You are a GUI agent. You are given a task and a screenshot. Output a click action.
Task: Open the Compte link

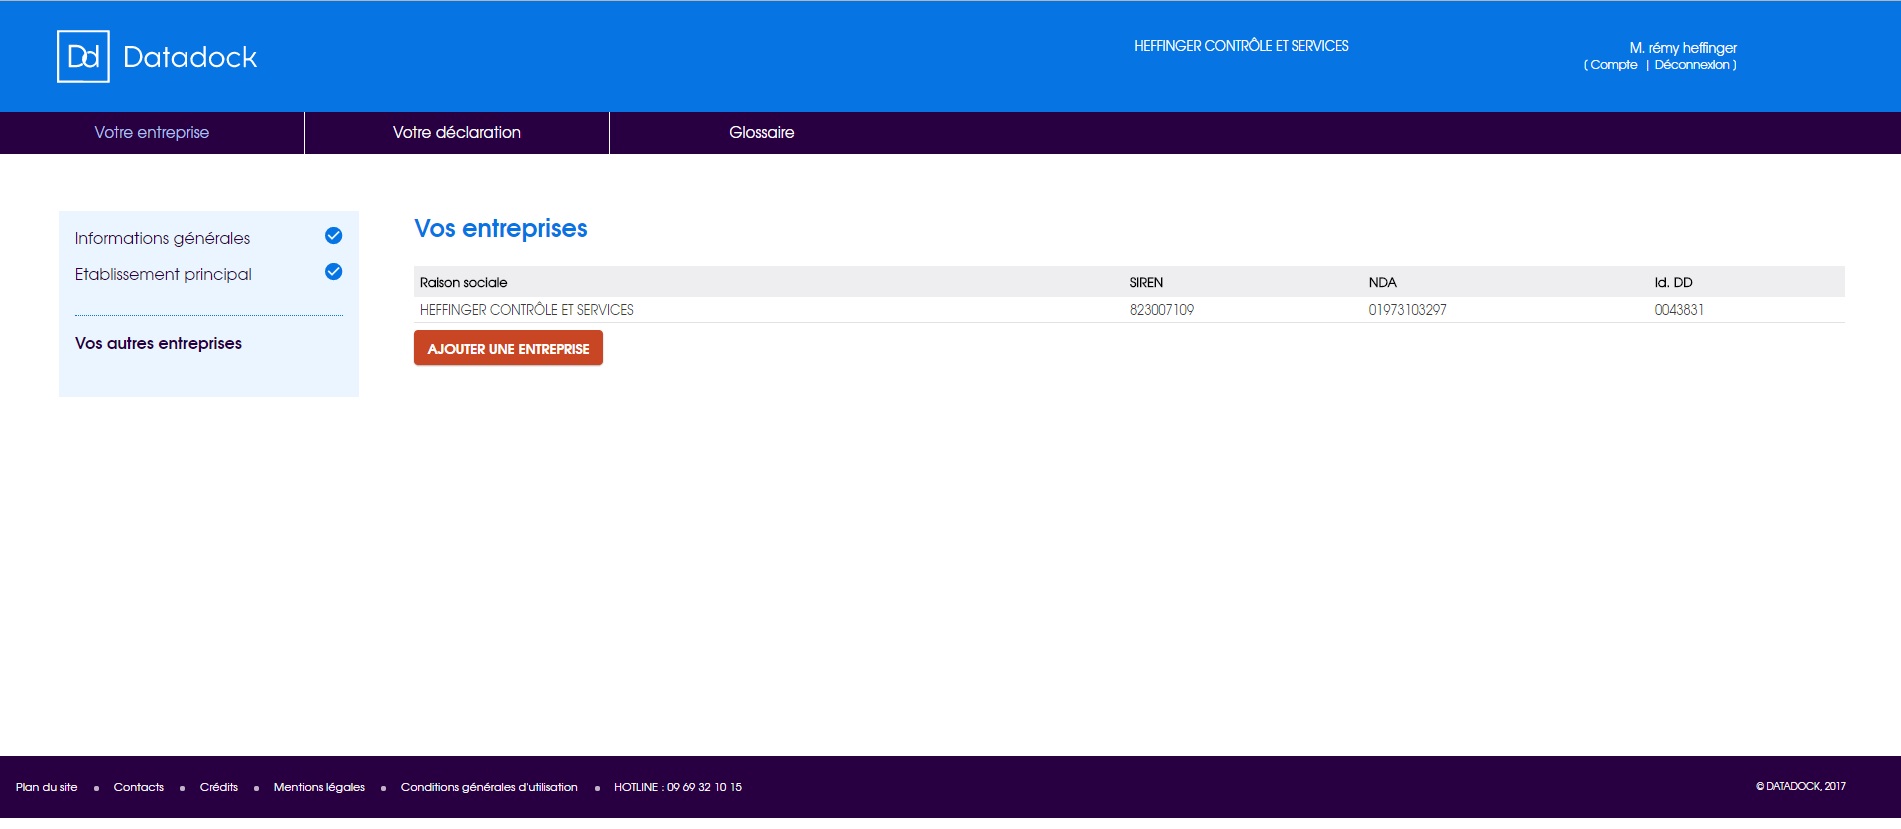(x=1614, y=65)
